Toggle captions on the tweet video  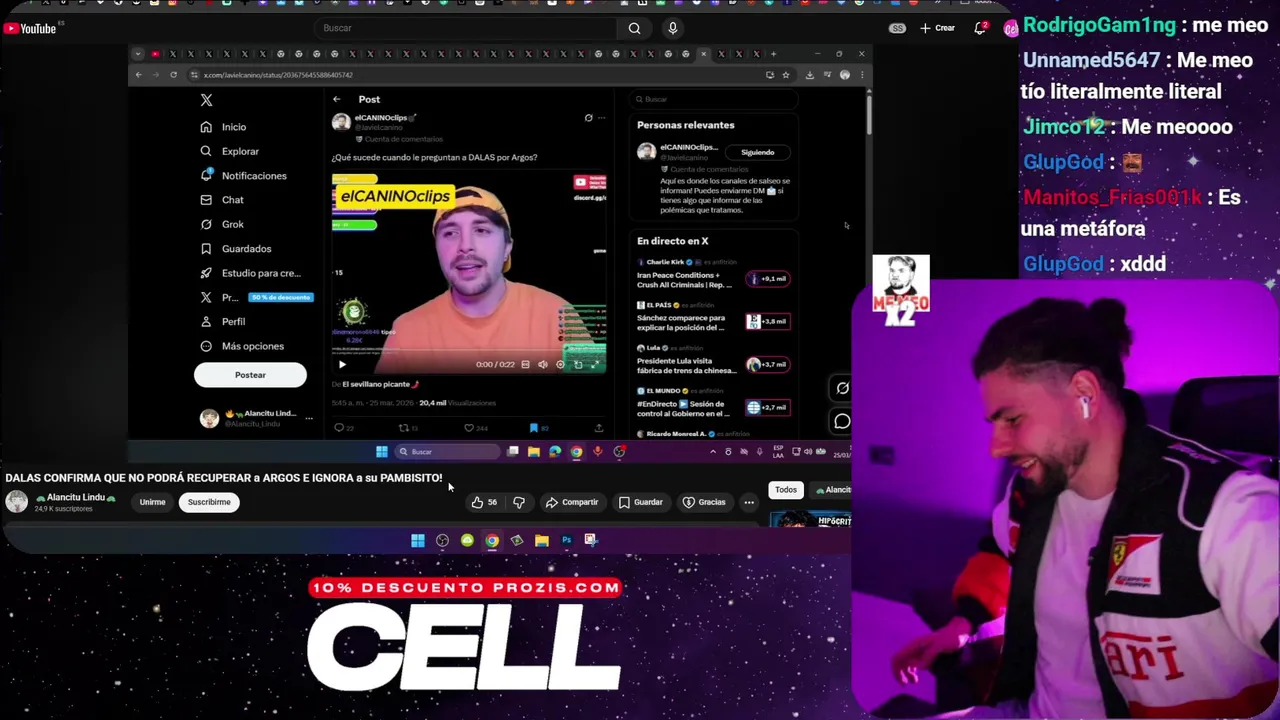click(x=525, y=364)
